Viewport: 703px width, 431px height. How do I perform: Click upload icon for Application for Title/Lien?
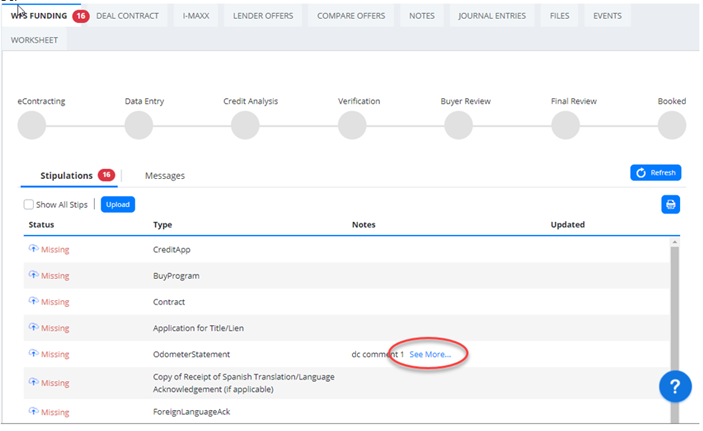click(34, 327)
